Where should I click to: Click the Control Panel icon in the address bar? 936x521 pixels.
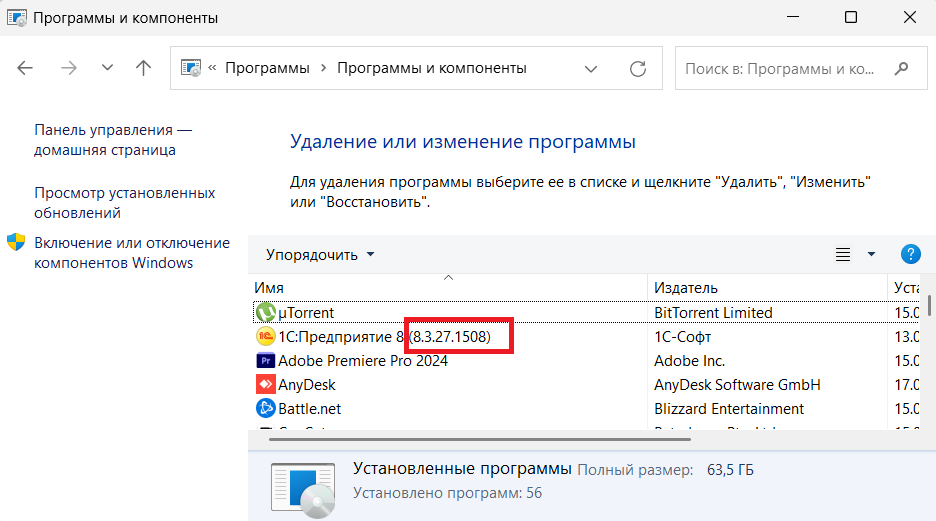point(191,68)
